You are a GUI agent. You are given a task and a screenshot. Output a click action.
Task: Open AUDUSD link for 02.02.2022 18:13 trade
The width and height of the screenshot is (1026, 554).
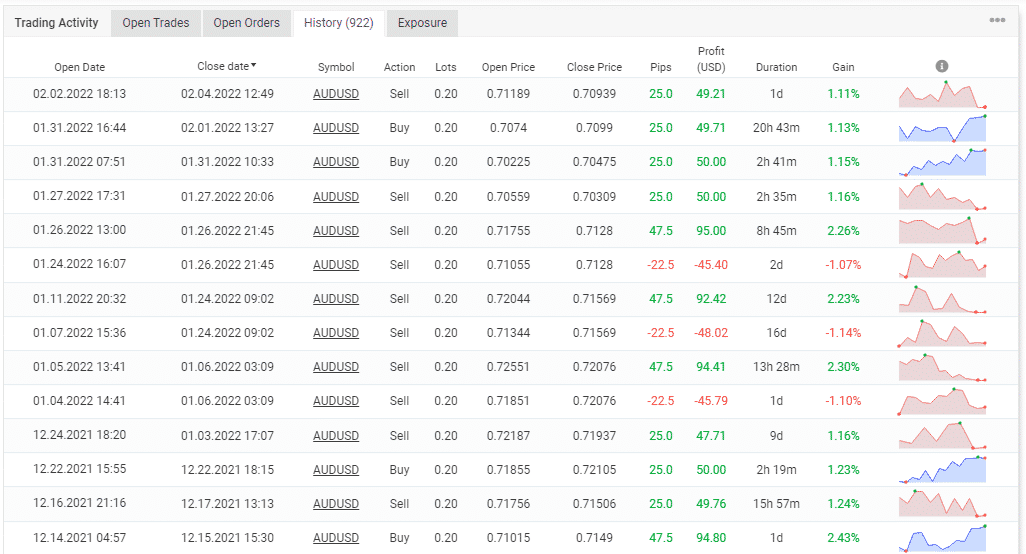coord(336,94)
